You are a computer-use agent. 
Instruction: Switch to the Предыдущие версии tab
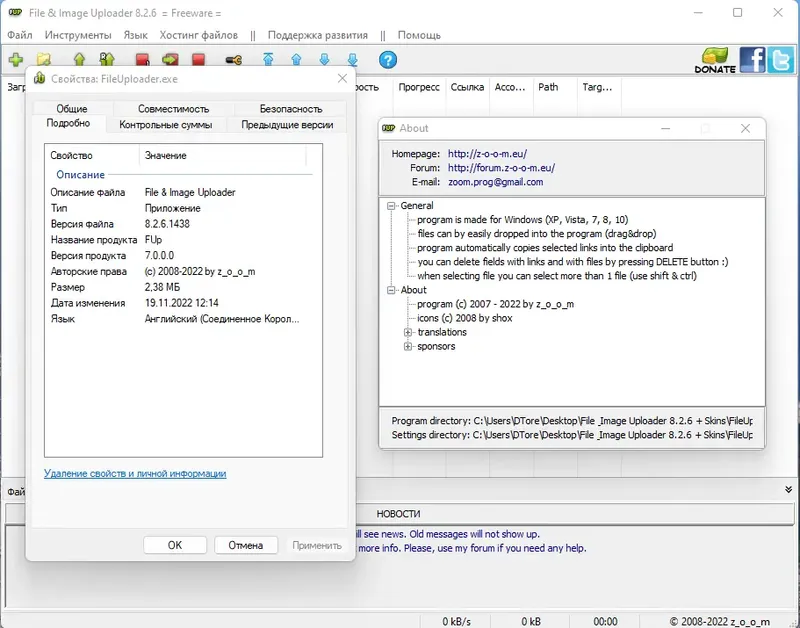point(287,124)
